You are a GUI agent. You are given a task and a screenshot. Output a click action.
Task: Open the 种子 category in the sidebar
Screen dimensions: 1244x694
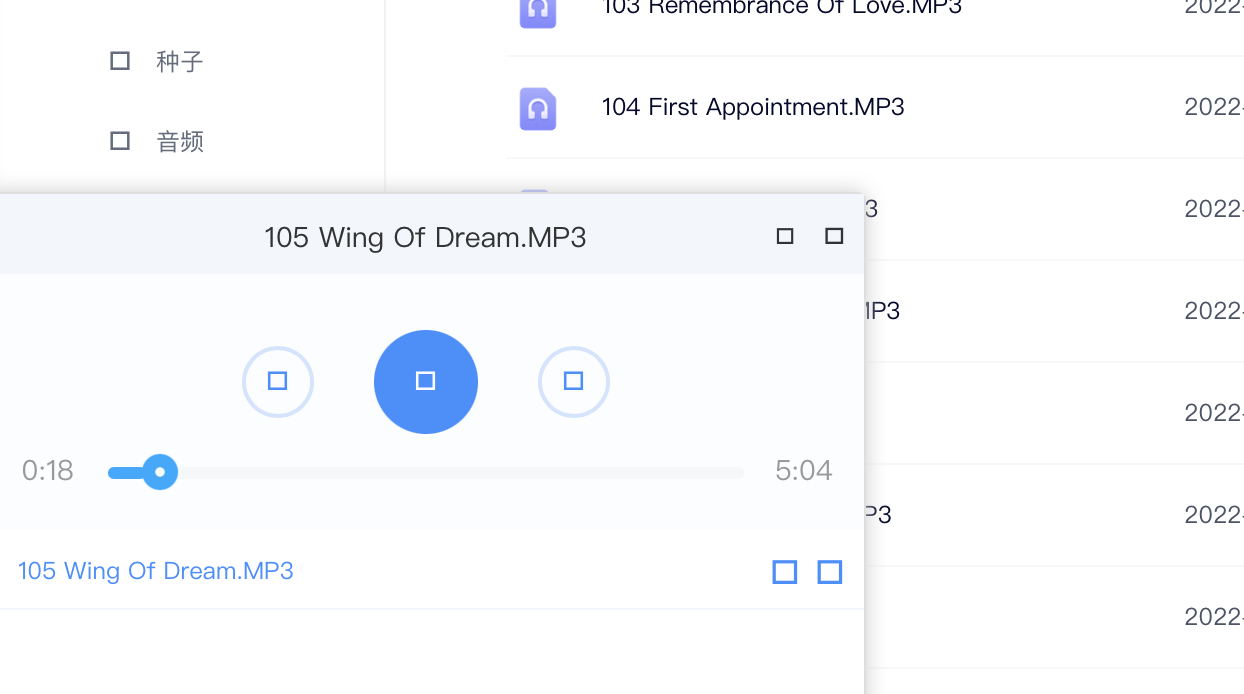coord(180,62)
